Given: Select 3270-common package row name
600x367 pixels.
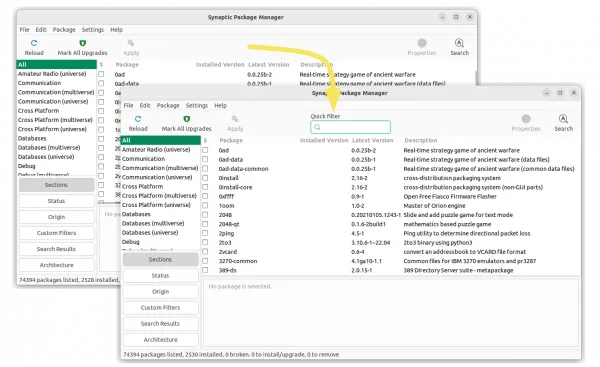Looking at the screenshot, I should (x=238, y=261).
